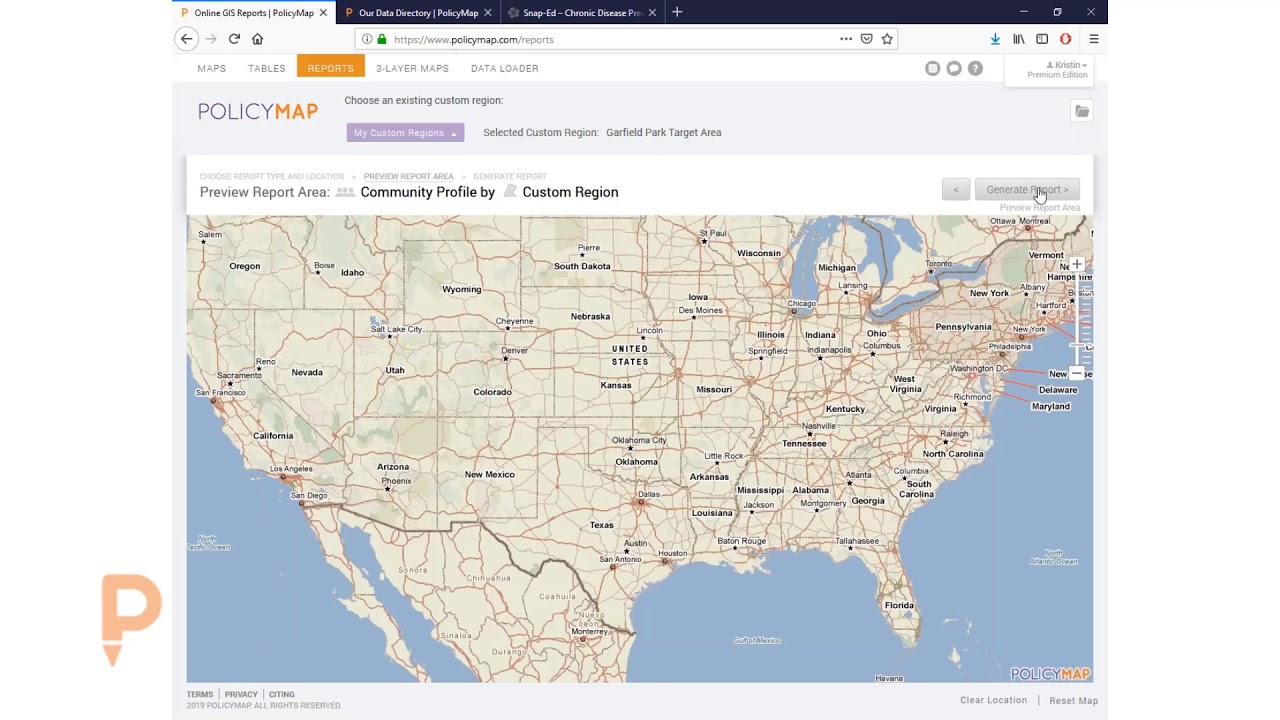Image resolution: width=1280 pixels, height=720 pixels.
Task: Click the Garfield Park Target Area text
Action: point(663,132)
